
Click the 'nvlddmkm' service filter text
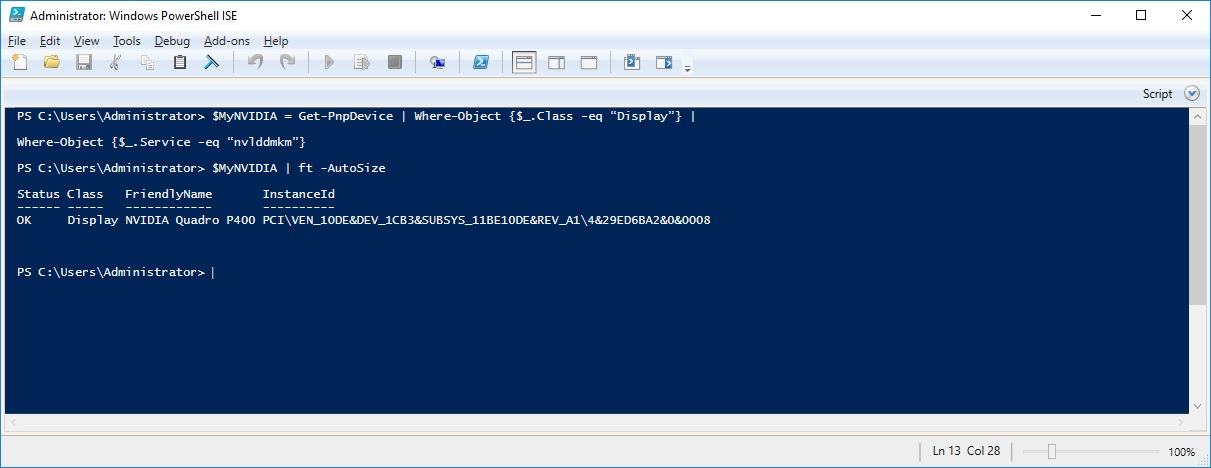pos(262,142)
